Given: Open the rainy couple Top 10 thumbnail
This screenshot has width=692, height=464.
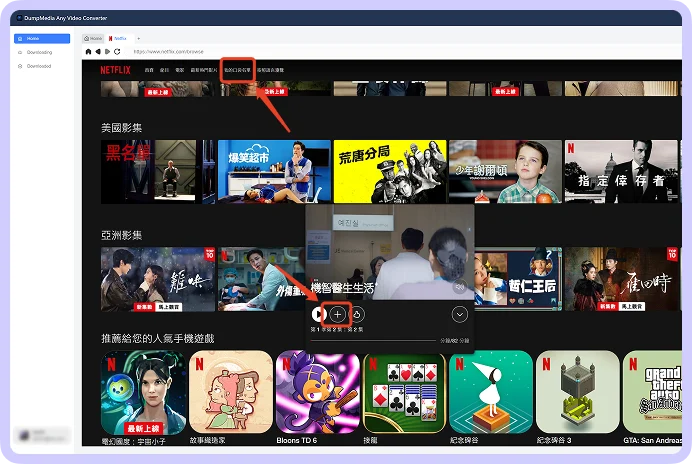Looking at the screenshot, I should pos(158,279).
